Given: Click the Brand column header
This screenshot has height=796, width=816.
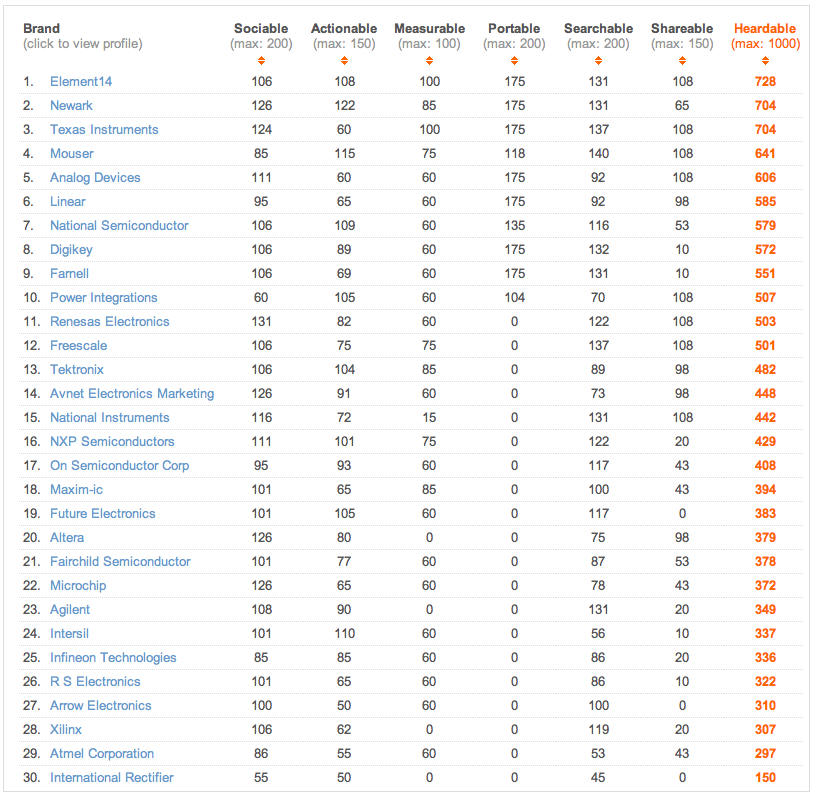Looking at the screenshot, I should 41,29.
